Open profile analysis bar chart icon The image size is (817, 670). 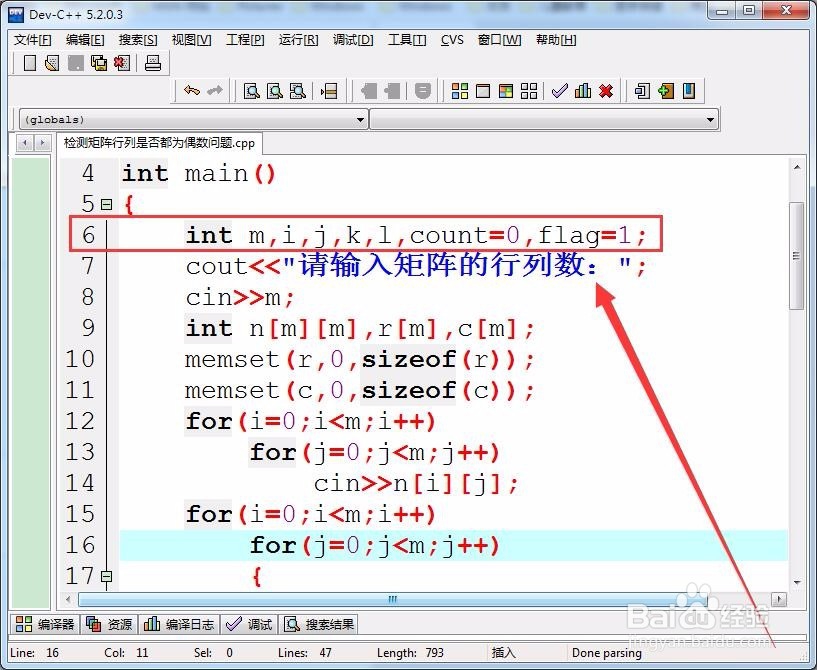583,91
